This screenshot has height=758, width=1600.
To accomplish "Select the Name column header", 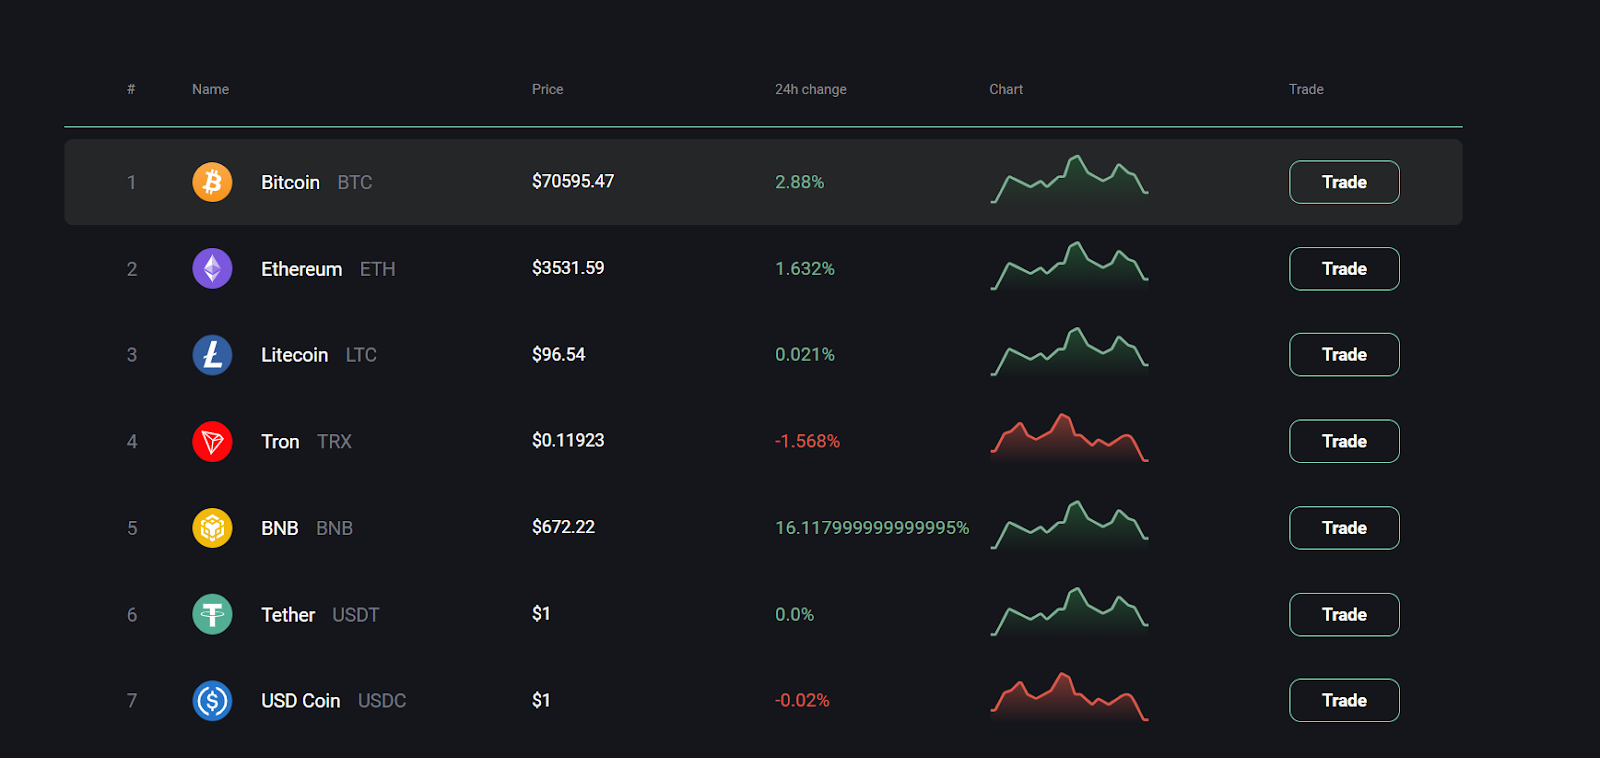I will click(210, 89).
